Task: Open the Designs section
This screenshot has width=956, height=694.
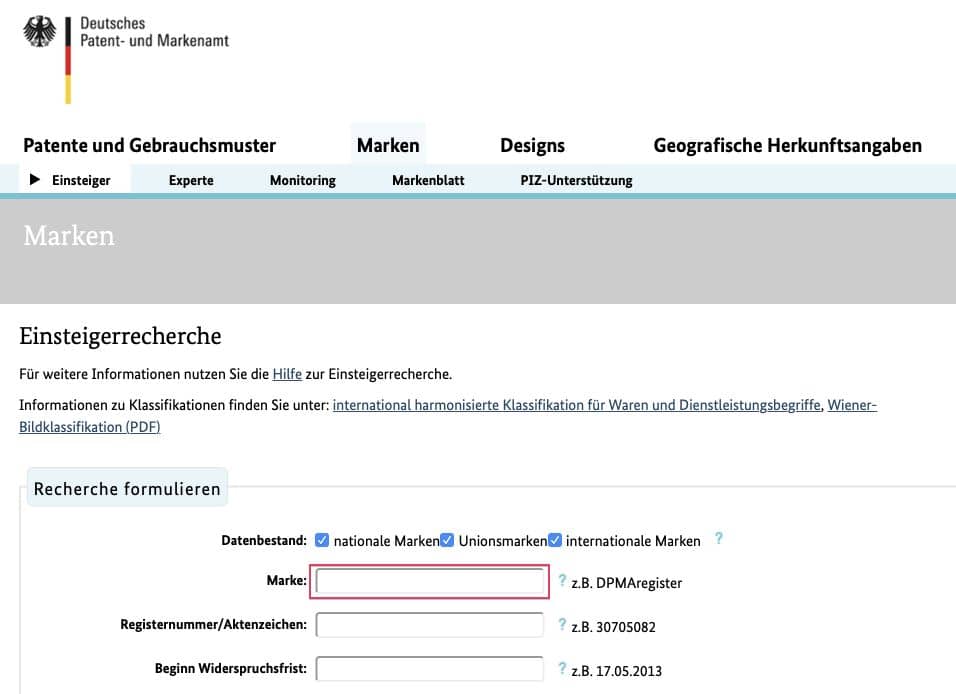Action: click(x=532, y=145)
